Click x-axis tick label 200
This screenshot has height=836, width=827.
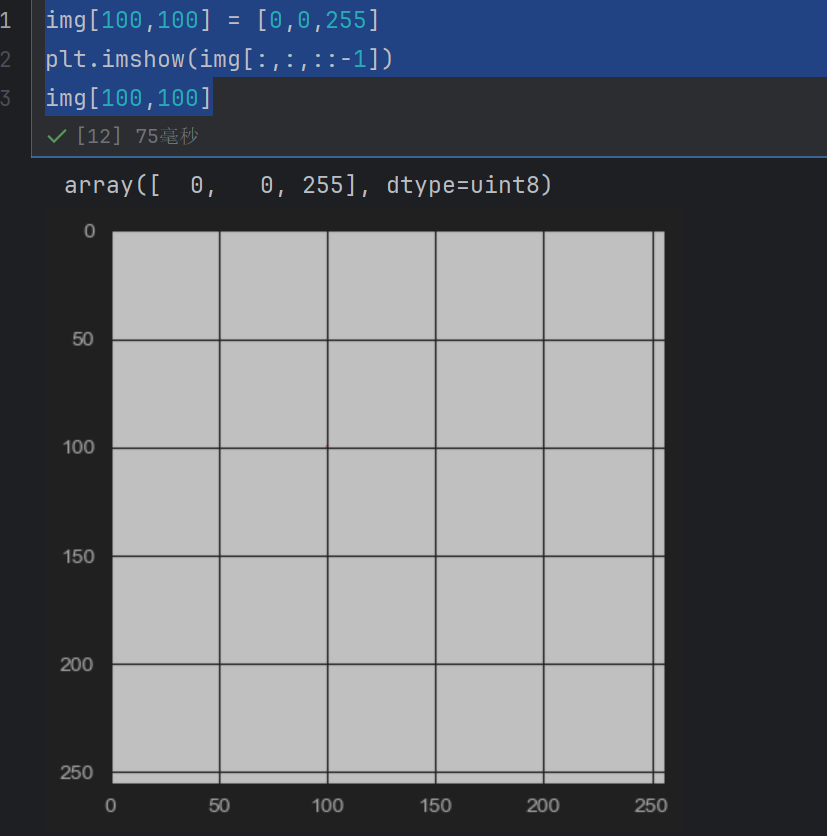[543, 805]
